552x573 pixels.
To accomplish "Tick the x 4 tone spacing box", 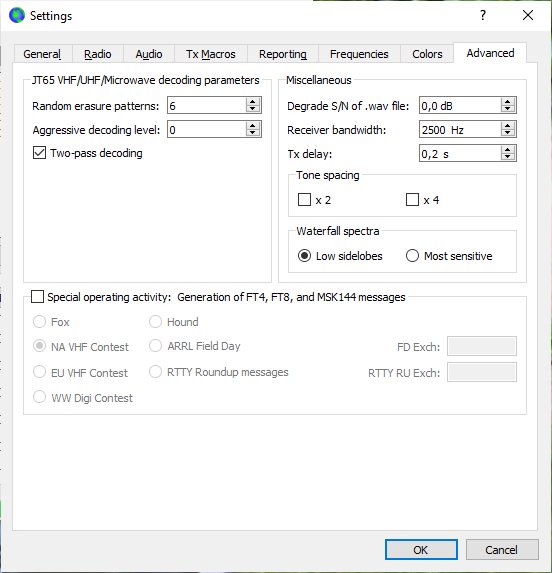I will (412, 200).
